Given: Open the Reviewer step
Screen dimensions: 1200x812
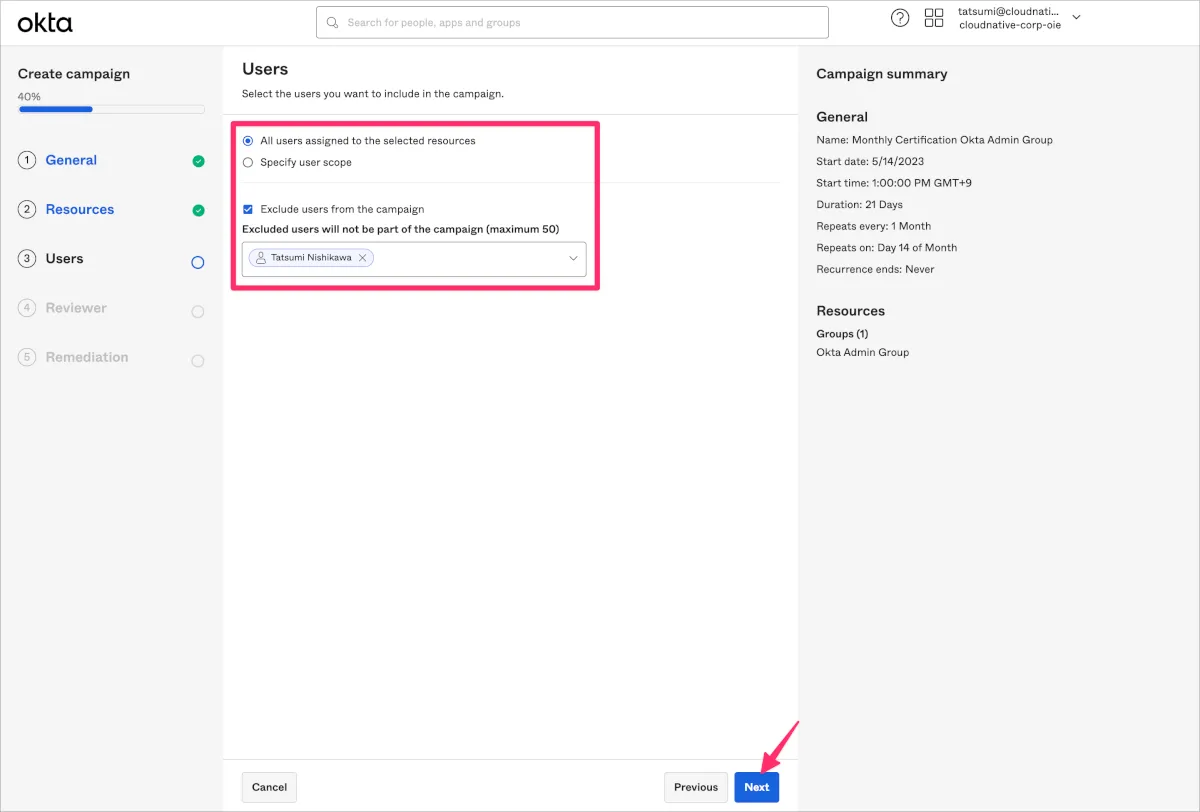Looking at the screenshot, I should [76, 308].
